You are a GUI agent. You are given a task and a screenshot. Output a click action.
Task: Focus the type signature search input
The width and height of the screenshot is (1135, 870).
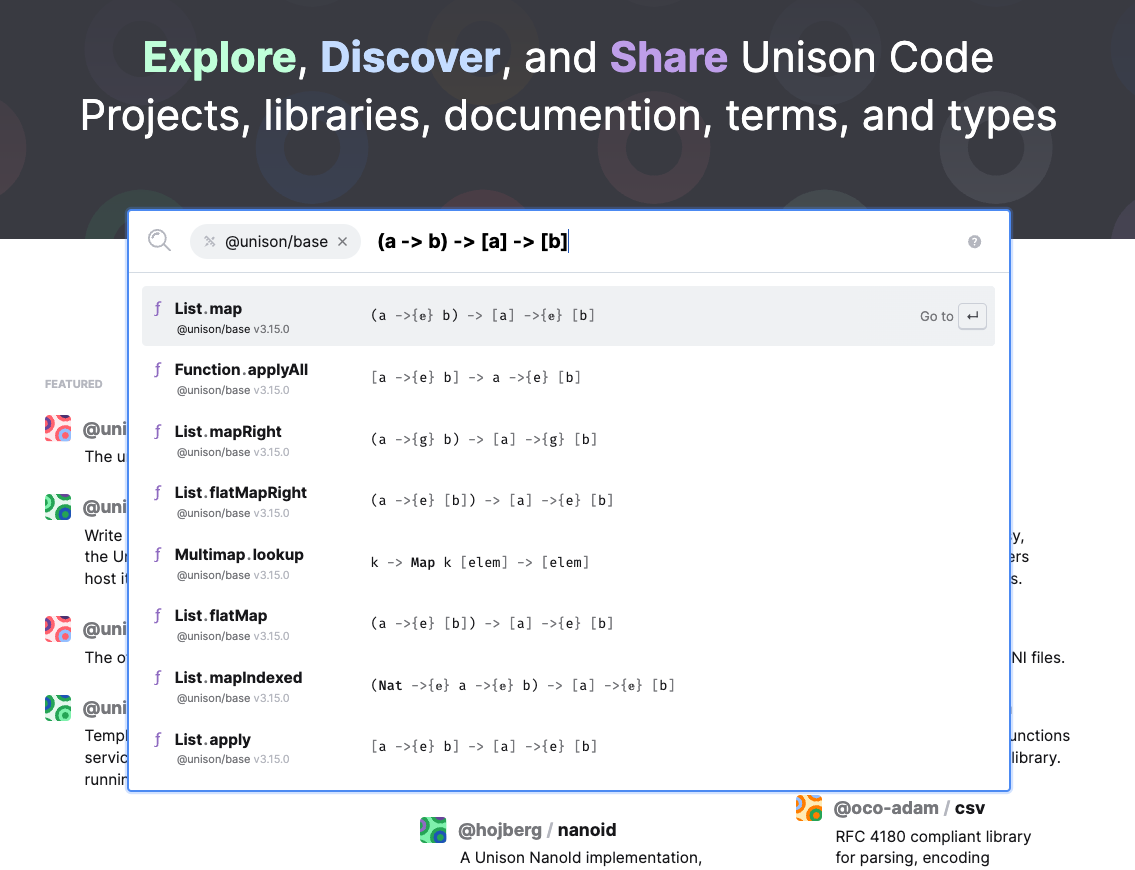666,241
